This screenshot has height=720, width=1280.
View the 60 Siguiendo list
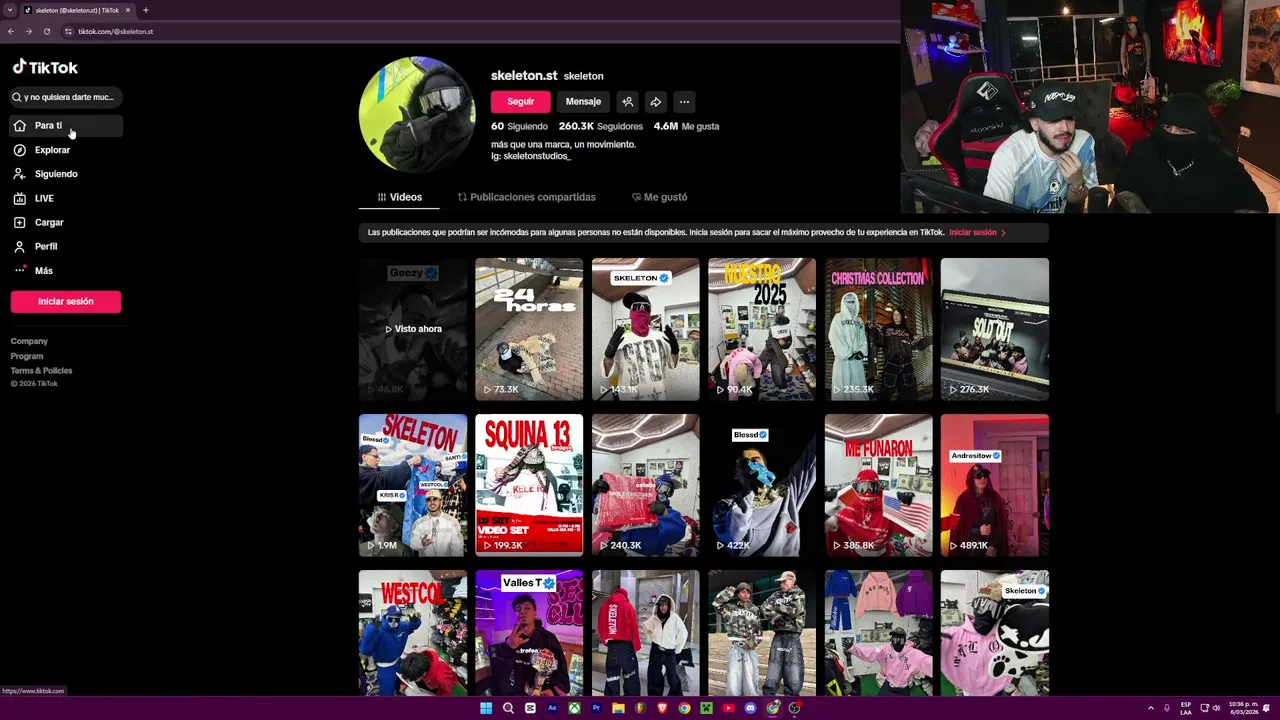(519, 126)
